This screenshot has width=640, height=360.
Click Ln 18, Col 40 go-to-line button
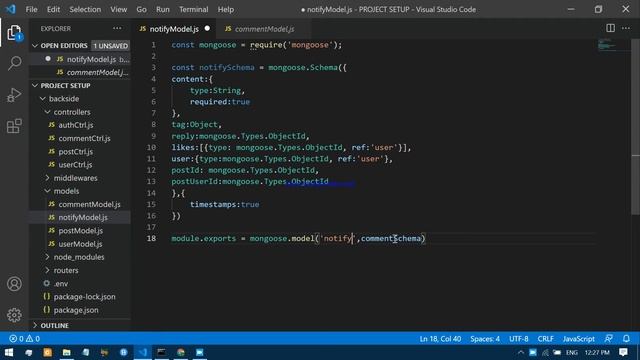(x=440, y=339)
